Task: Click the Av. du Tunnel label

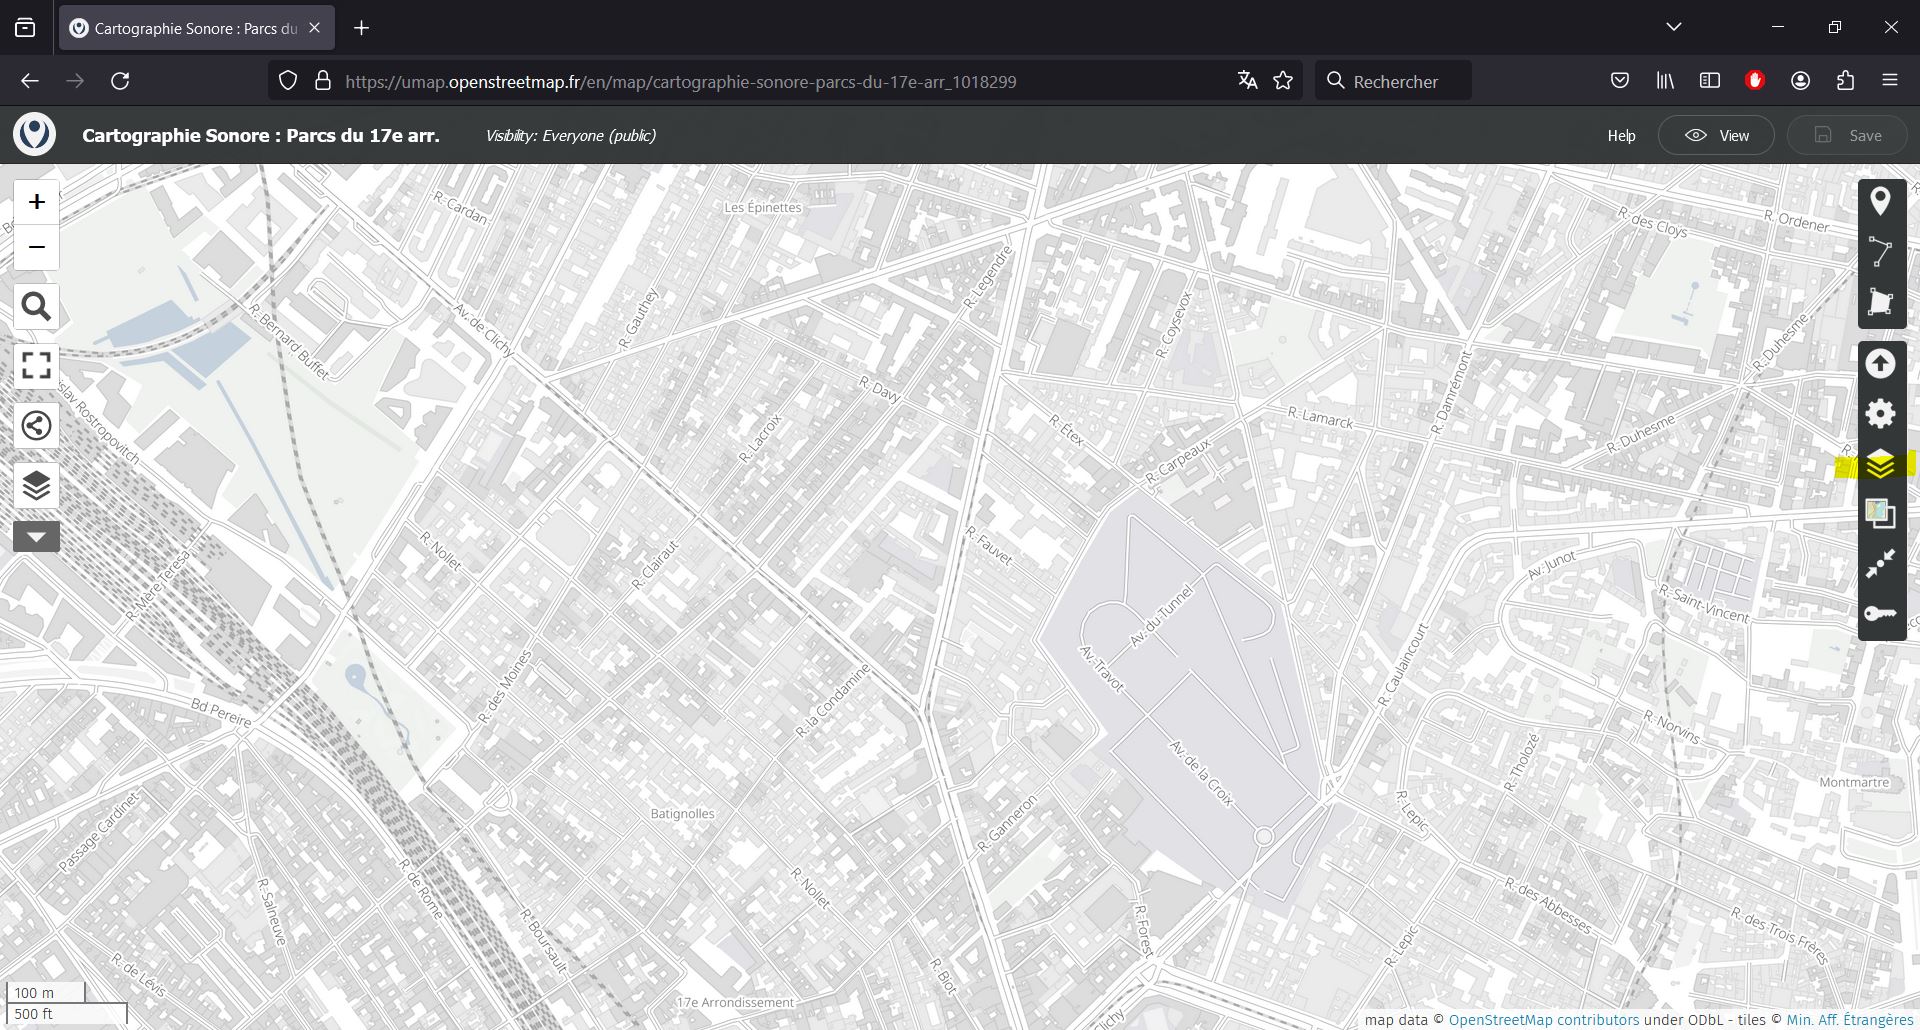Action: (x=1162, y=615)
